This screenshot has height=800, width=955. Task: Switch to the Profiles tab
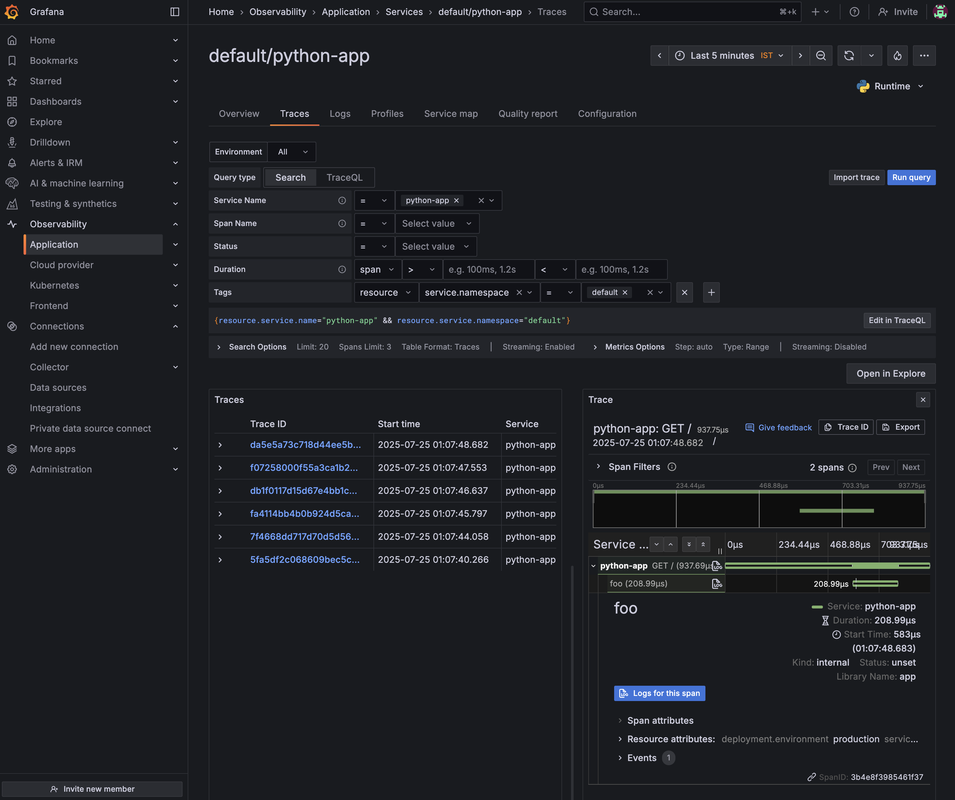(387, 114)
